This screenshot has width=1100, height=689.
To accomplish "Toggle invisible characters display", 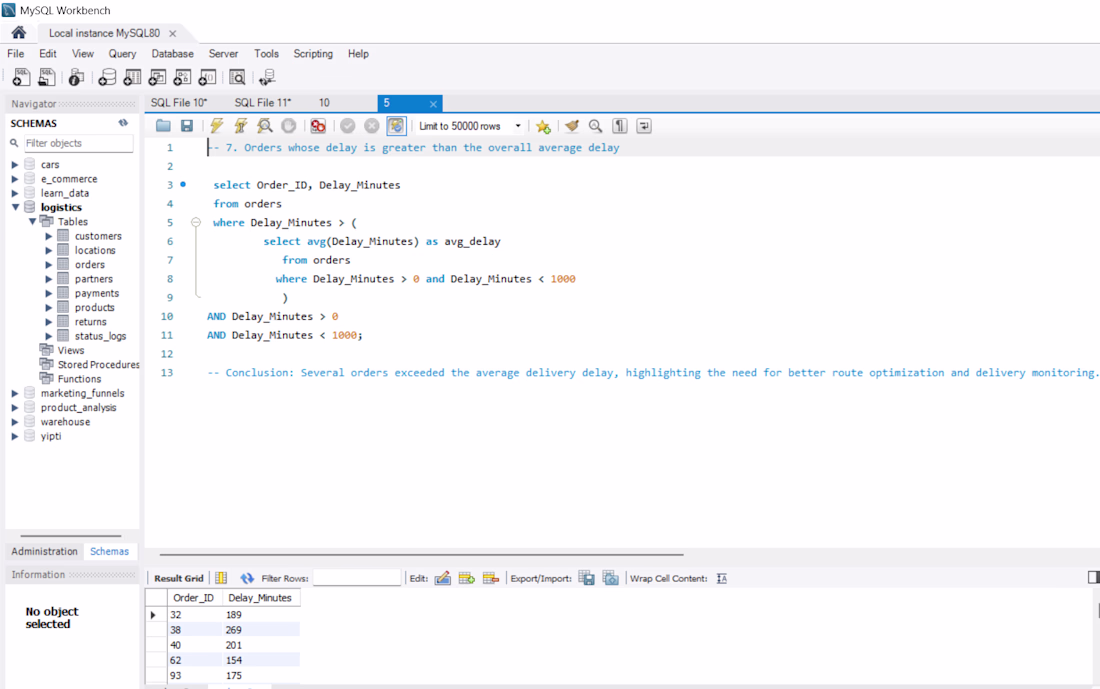I will 619,126.
